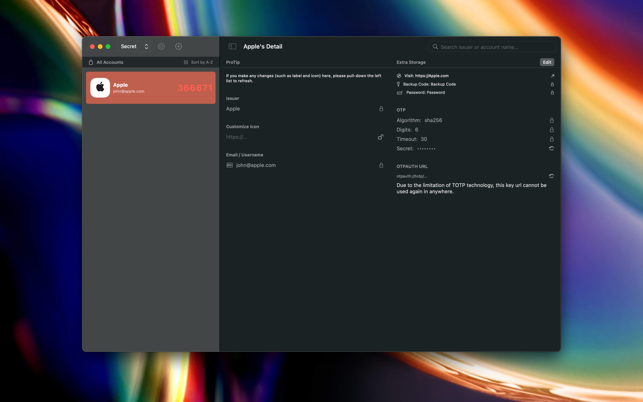This screenshot has height=402, width=643.
Task: Click the lock icon on the Backup Code row
Action: 552,85
